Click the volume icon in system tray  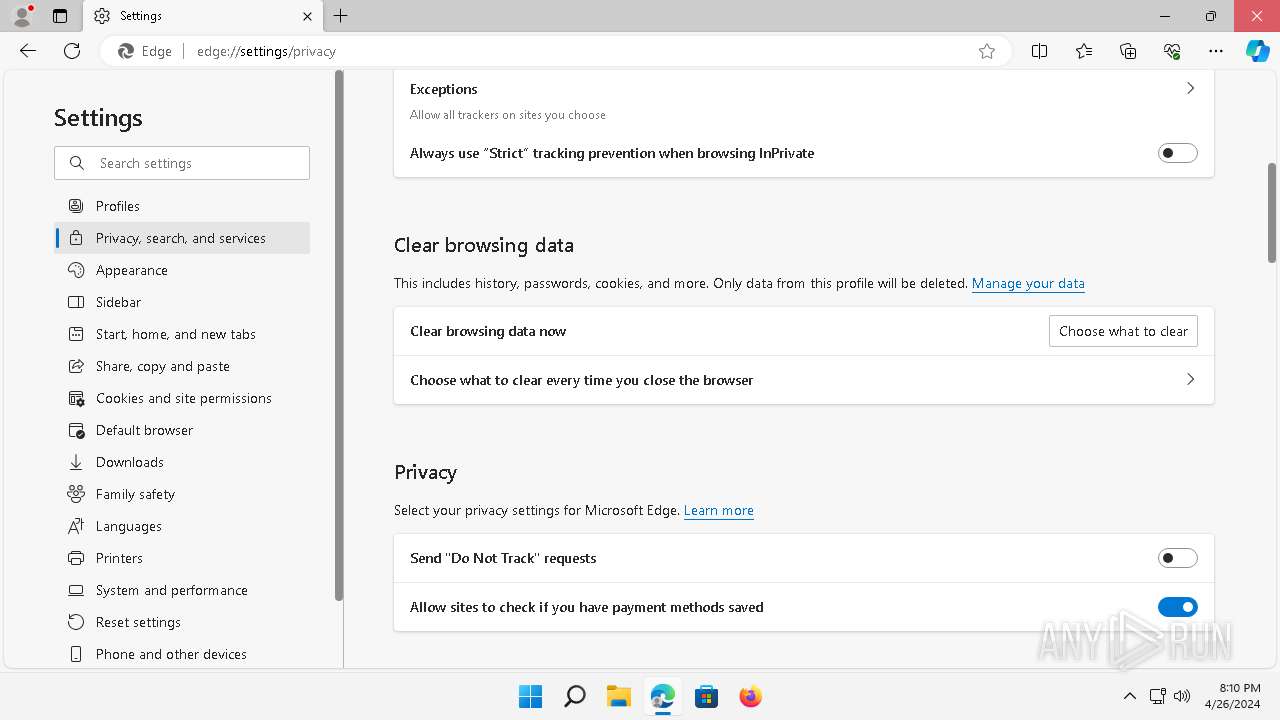(1182, 696)
